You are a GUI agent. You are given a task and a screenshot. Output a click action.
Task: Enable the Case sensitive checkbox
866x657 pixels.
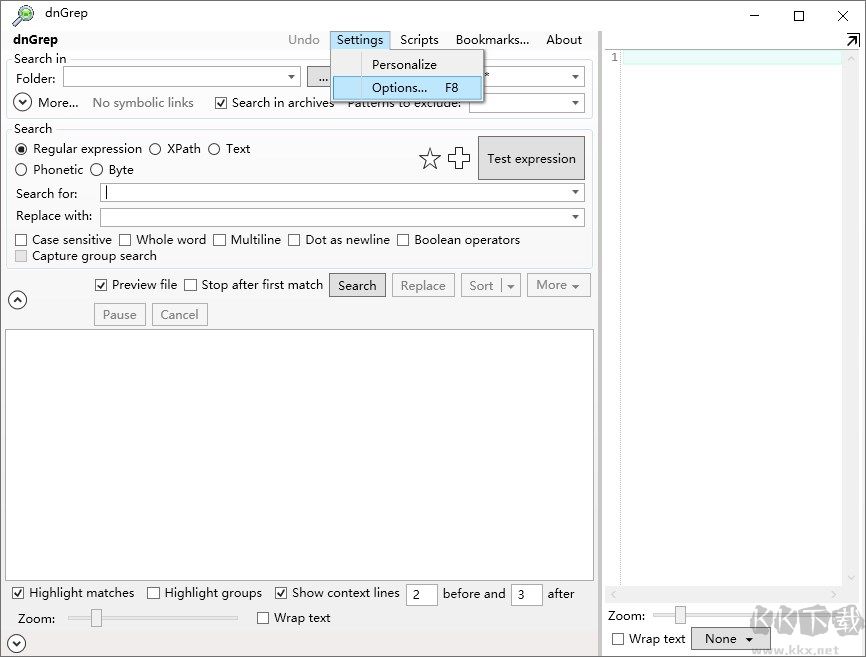(x=20, y=240)
